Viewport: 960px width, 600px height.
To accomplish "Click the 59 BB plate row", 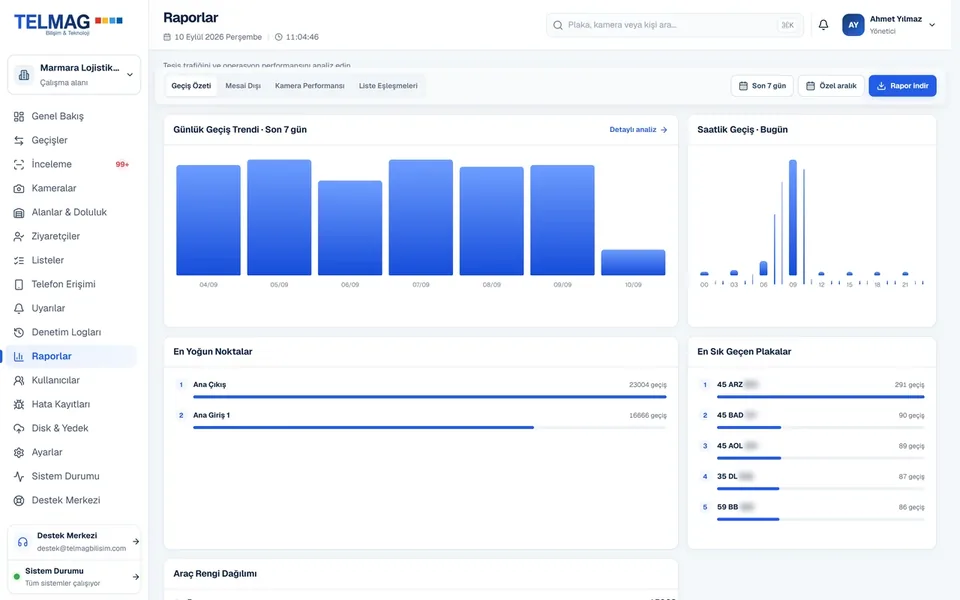I will pyautogui.click(x=812, y=512).
